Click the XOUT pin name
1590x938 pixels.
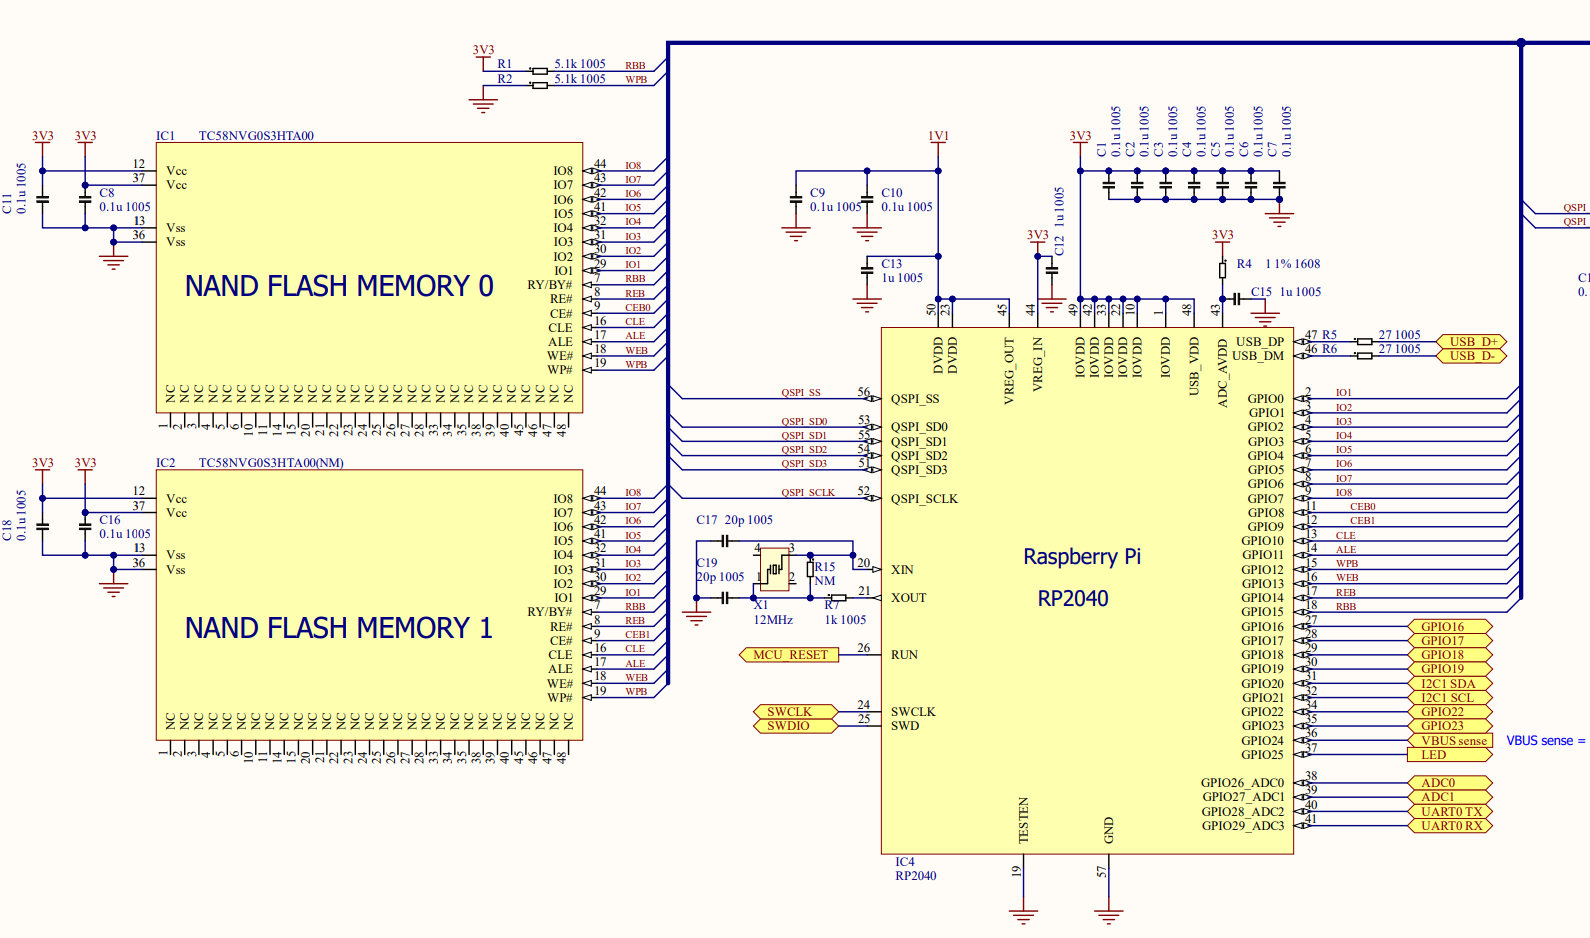tap(909, 598)
